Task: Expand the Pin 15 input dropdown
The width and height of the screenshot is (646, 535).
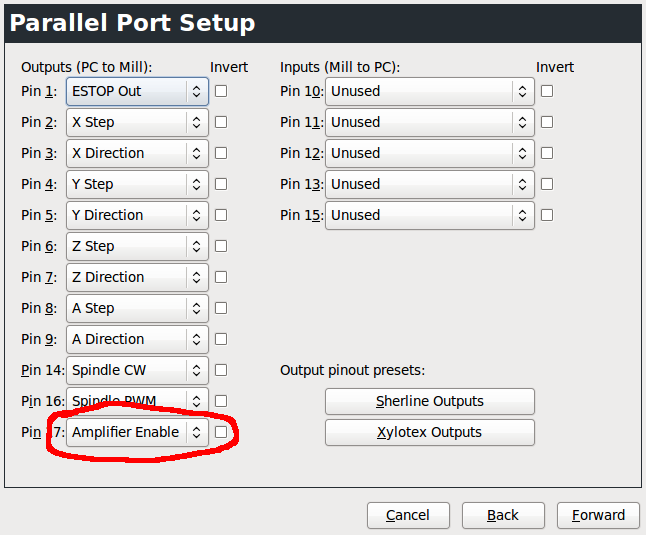Action: click(429, 215)
